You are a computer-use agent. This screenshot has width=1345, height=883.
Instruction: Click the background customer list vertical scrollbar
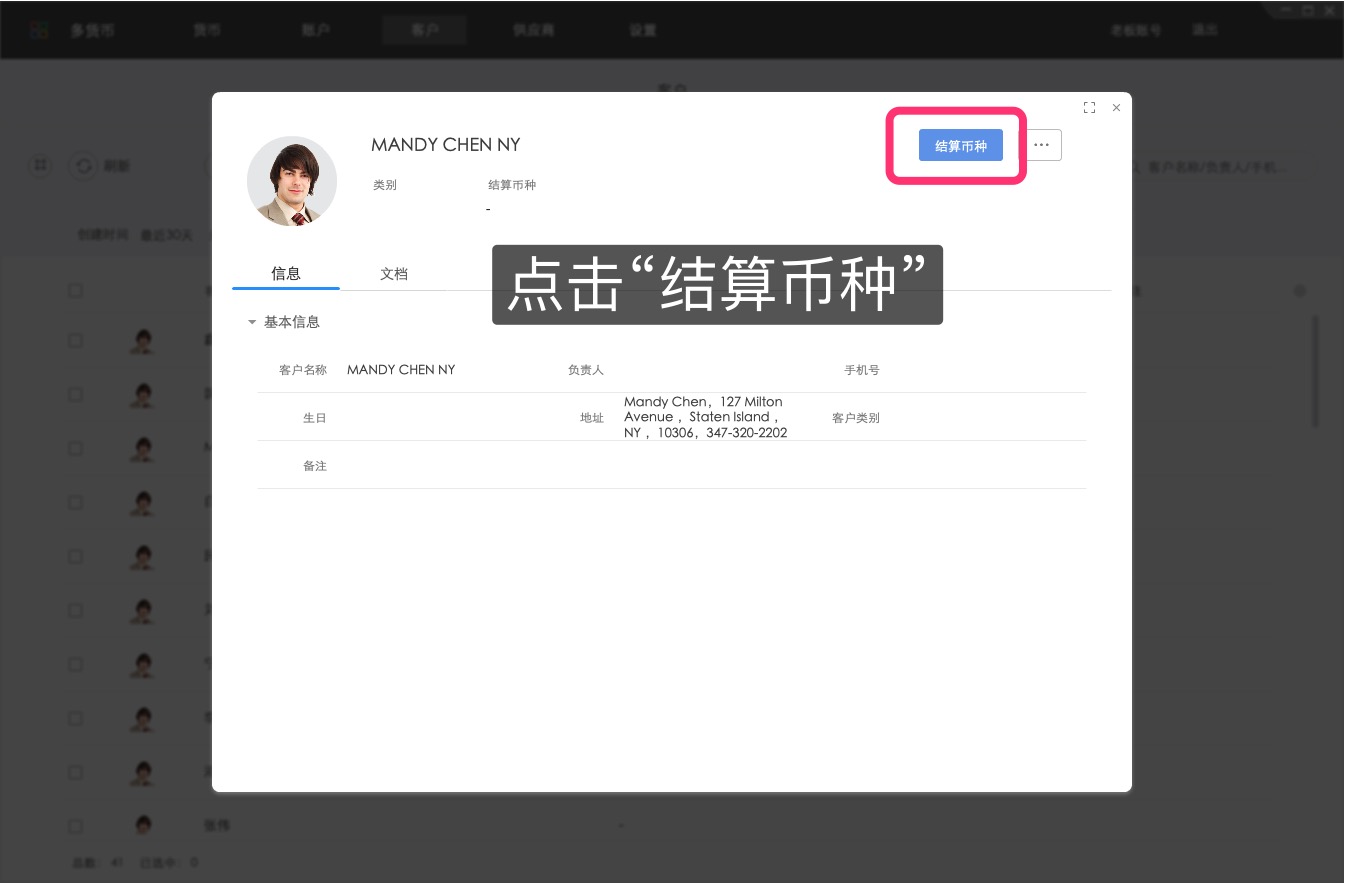pos(1315,372)
